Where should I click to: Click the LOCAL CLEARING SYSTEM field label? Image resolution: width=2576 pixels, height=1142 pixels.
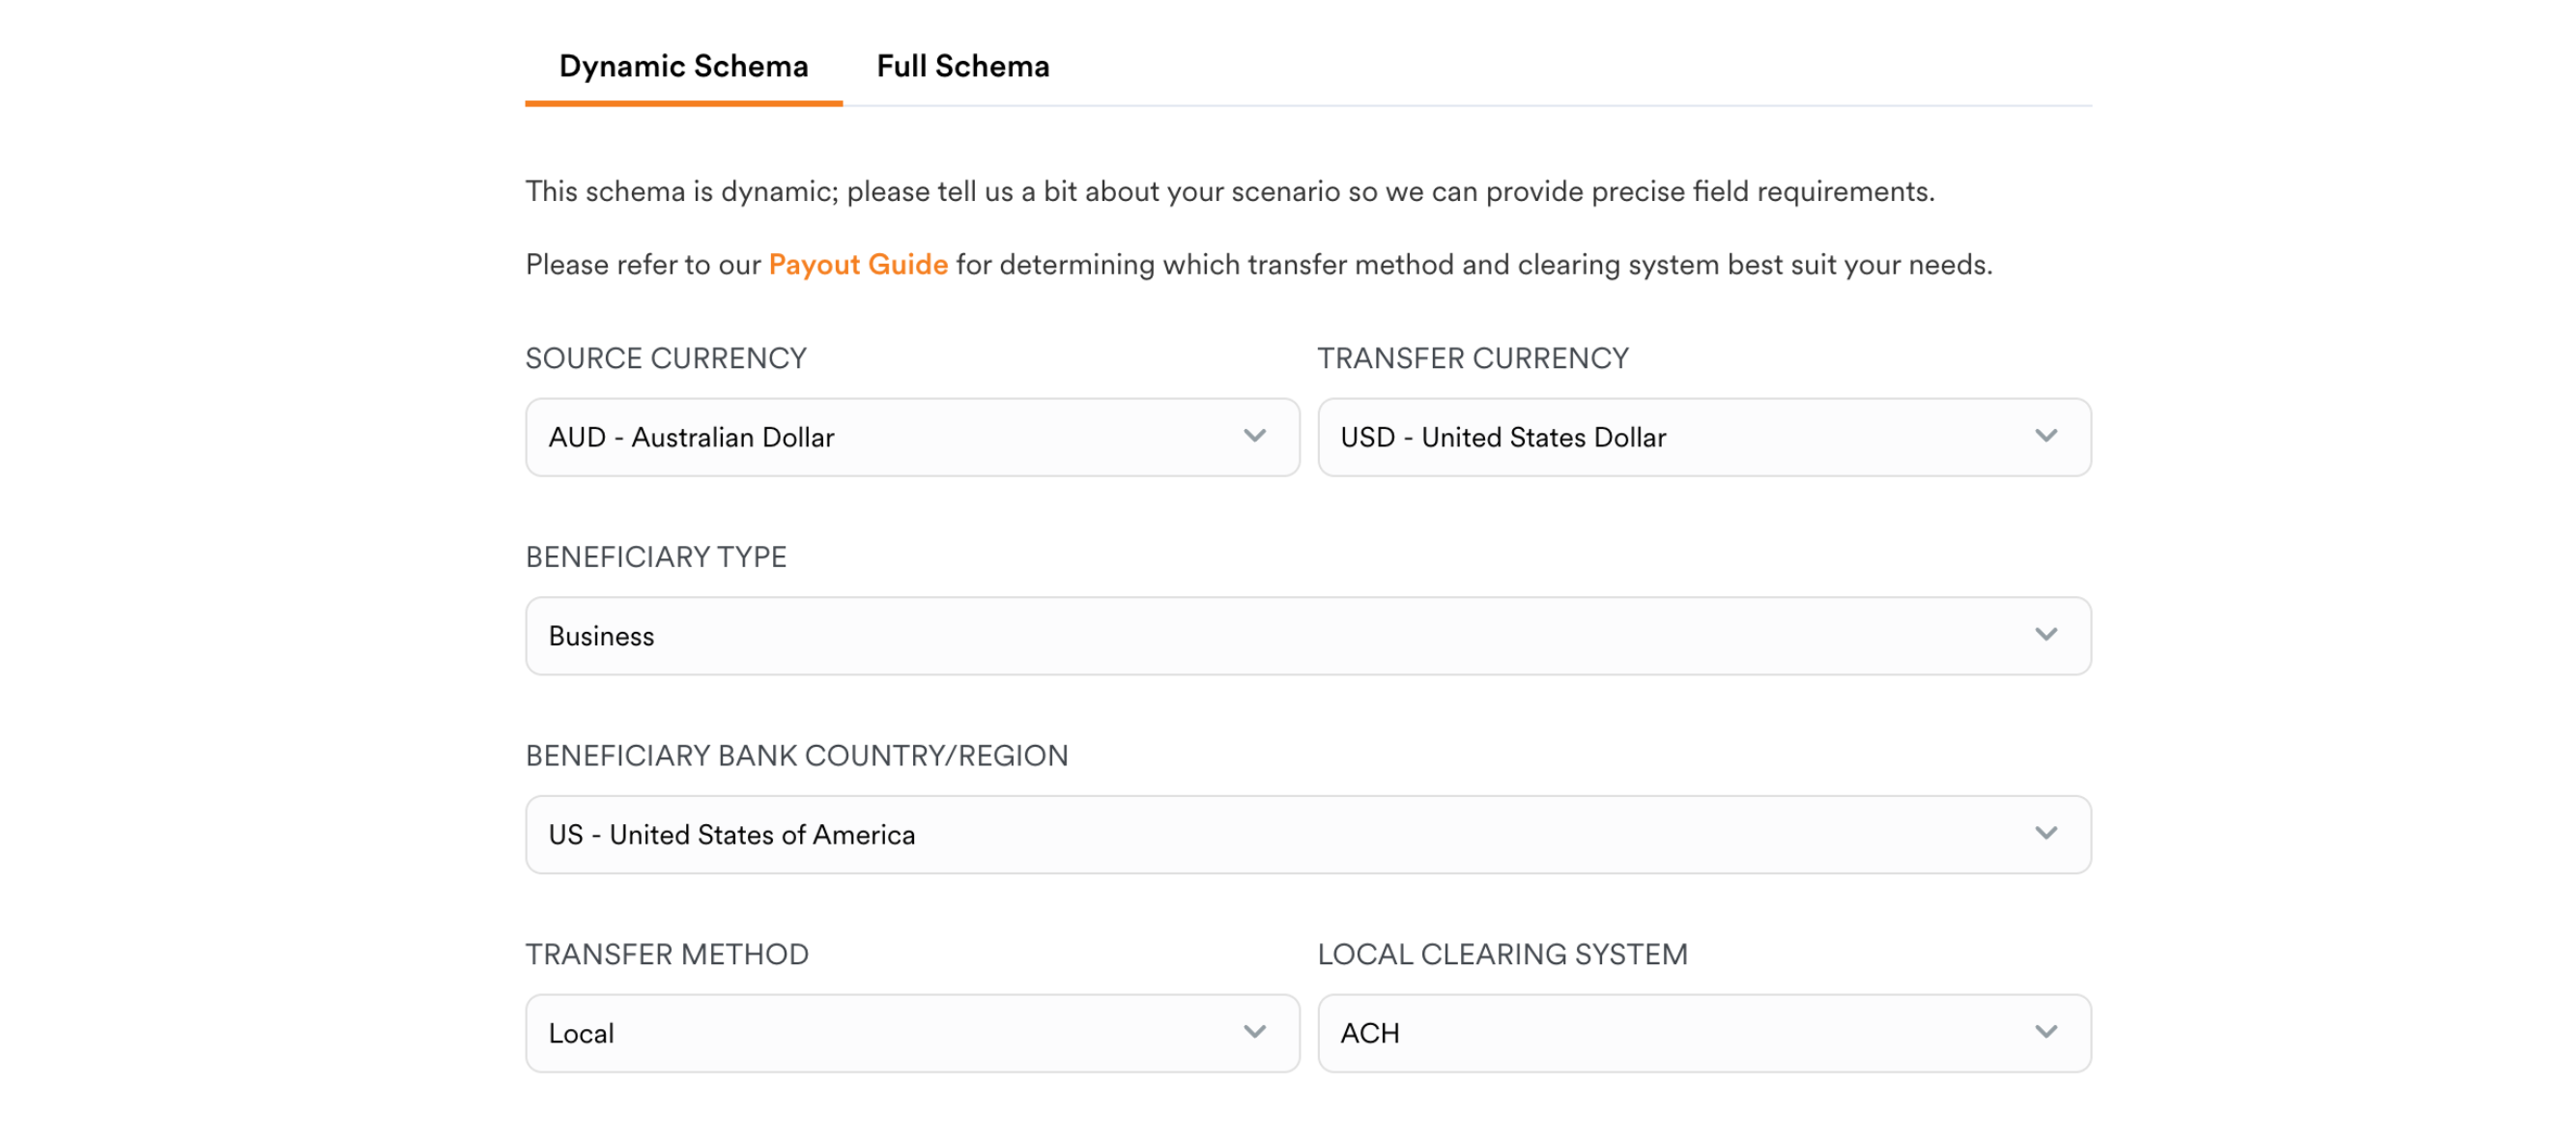1502,954
